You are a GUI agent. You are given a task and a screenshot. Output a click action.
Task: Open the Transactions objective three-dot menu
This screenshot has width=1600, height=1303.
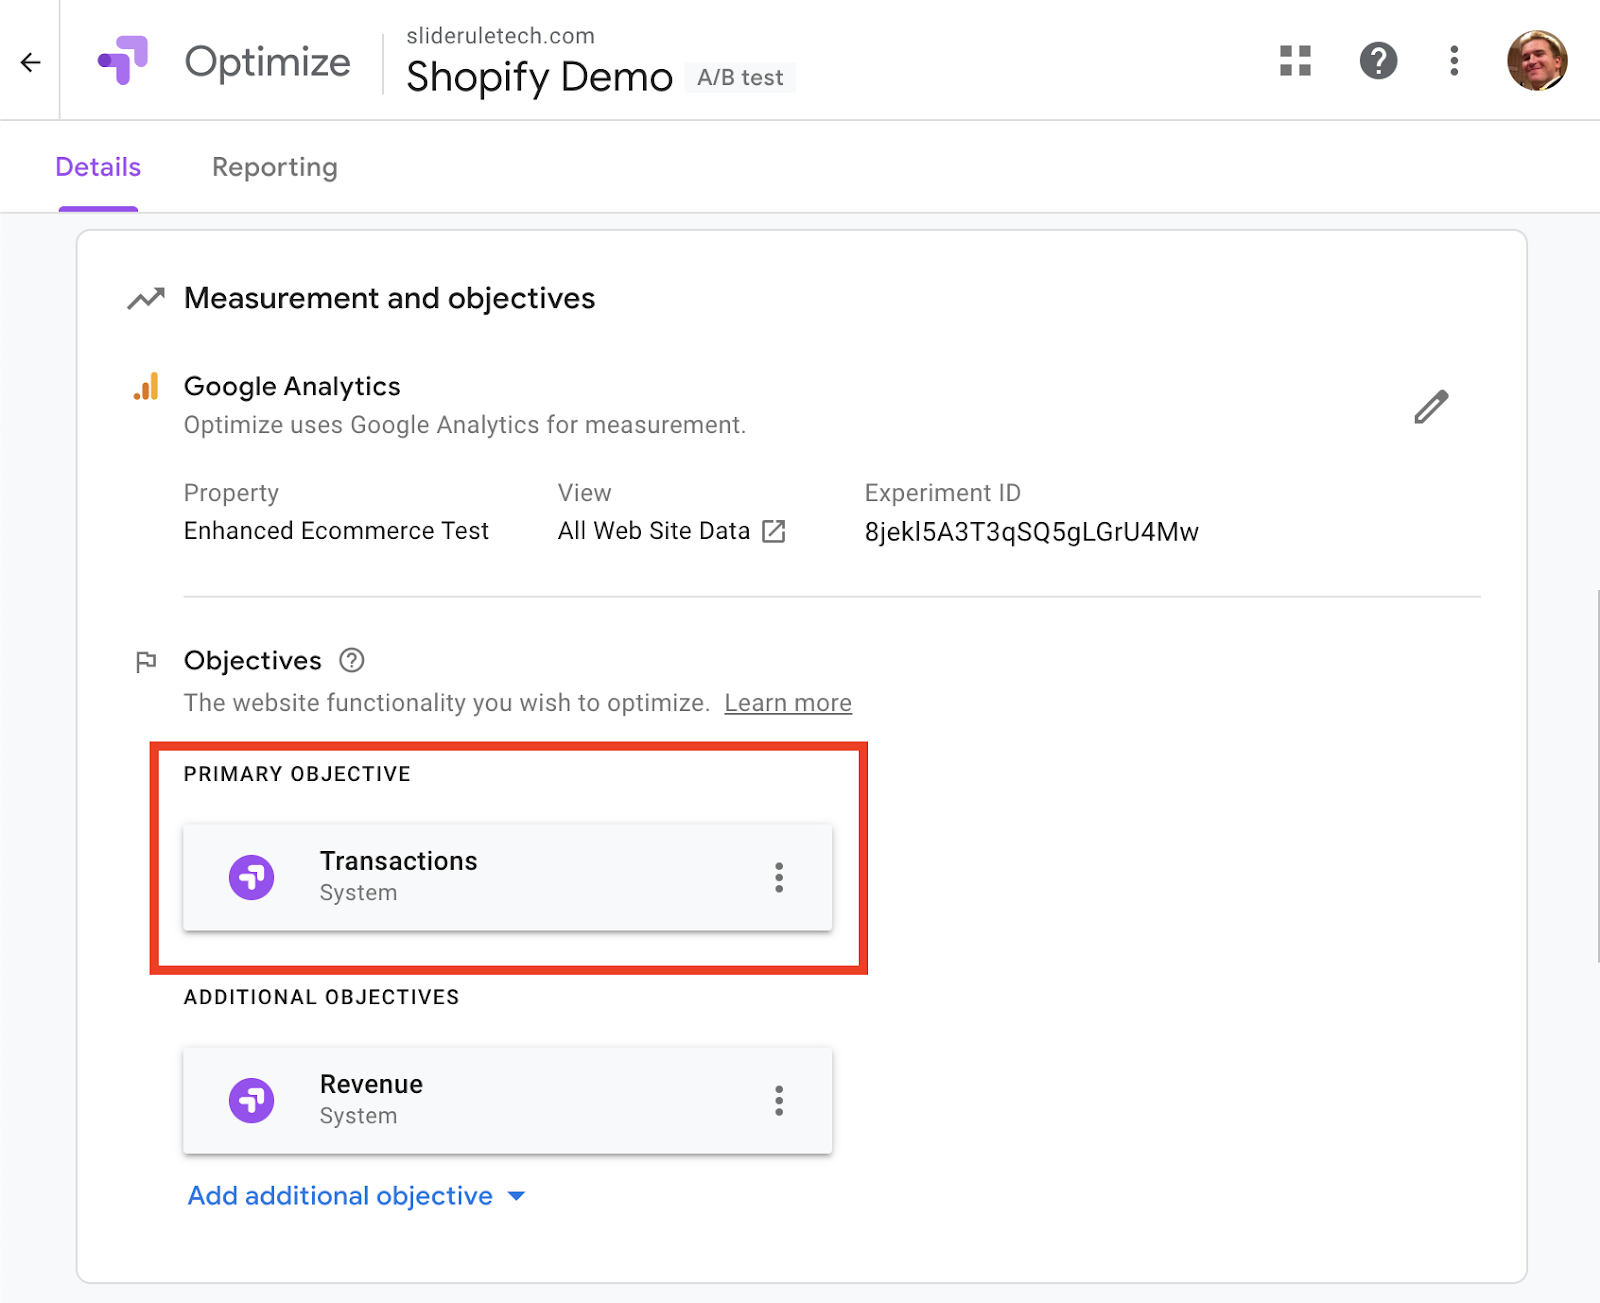coord(779,878)
